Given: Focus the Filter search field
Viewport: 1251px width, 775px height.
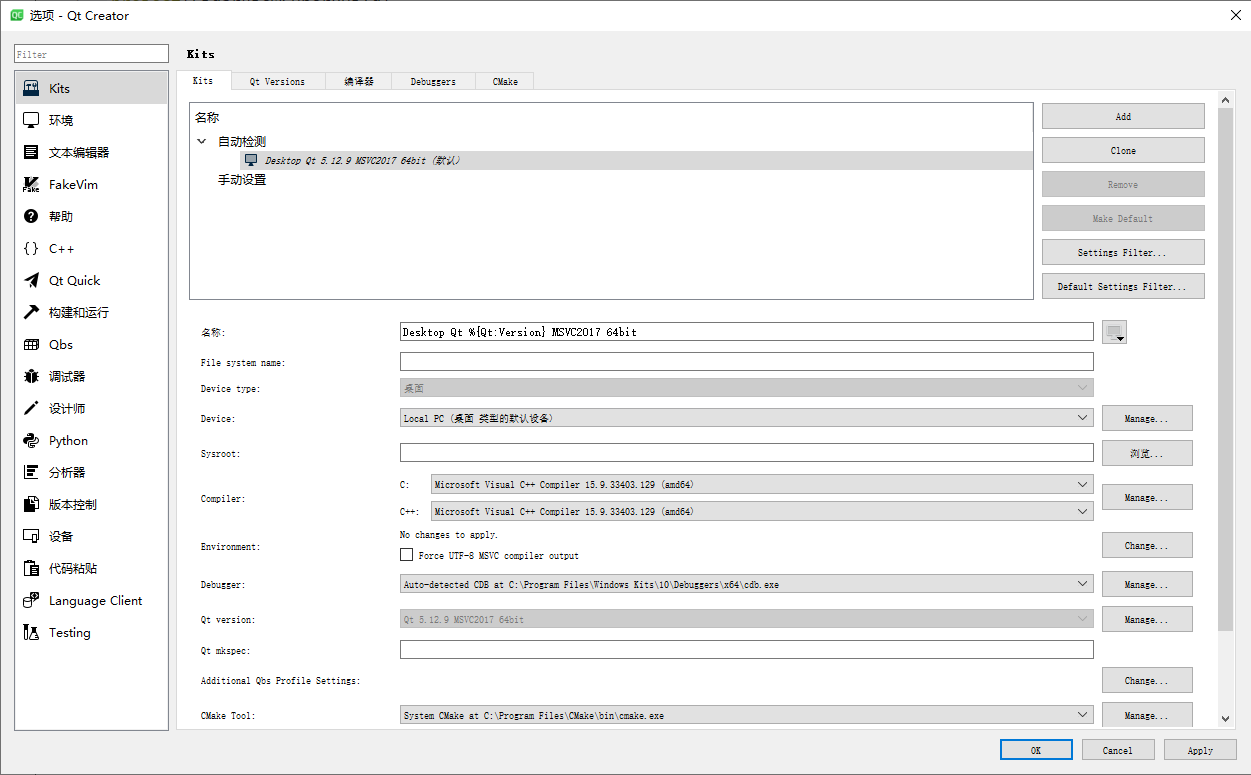Looking at the screenshot, I should coord(91,54).
